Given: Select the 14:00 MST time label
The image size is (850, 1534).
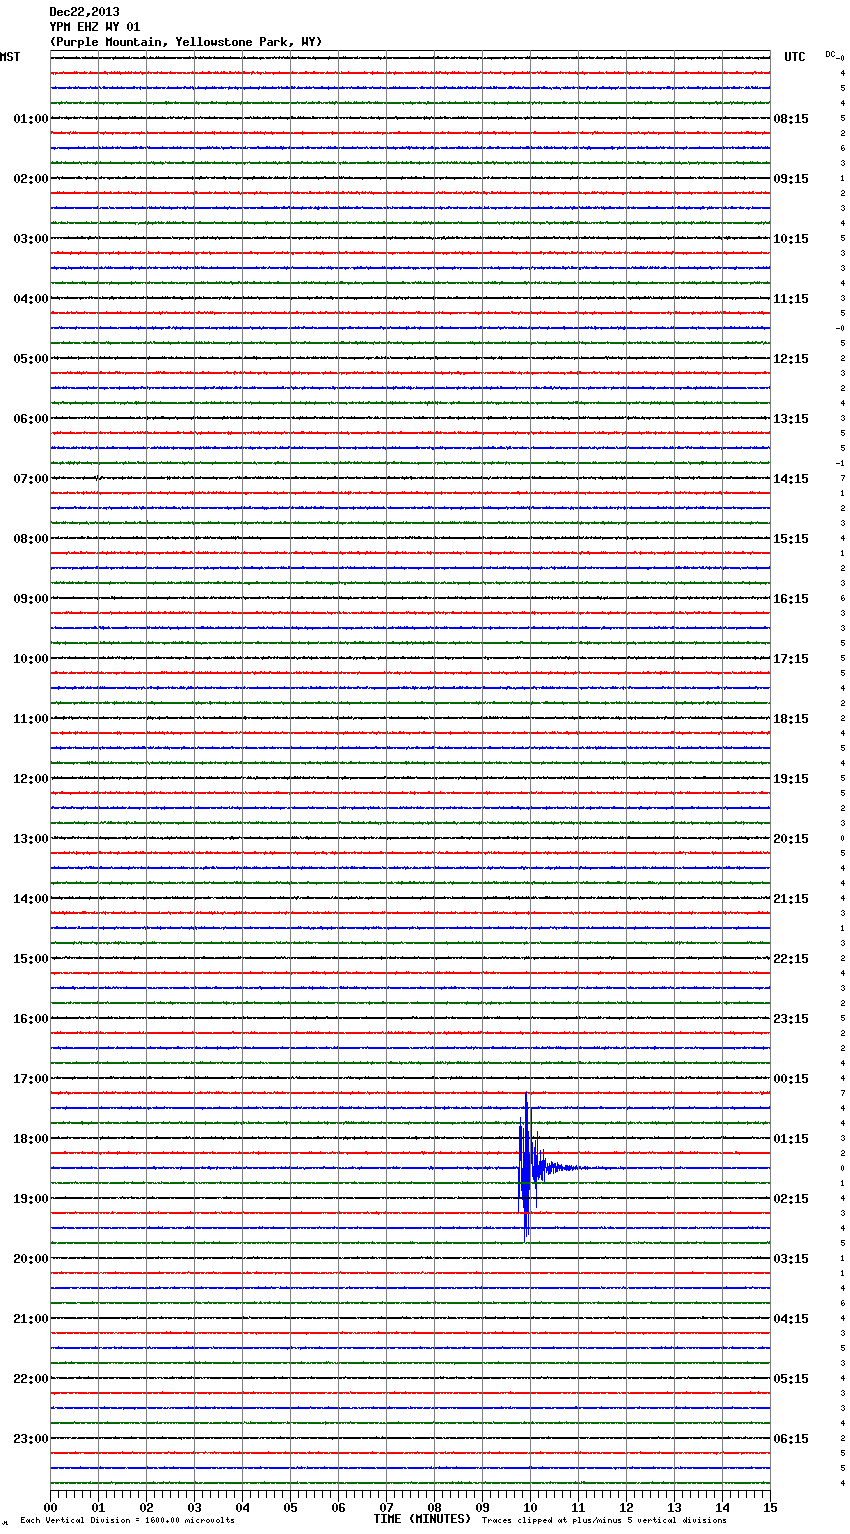Looking at the screenshot, I should 31,899.
